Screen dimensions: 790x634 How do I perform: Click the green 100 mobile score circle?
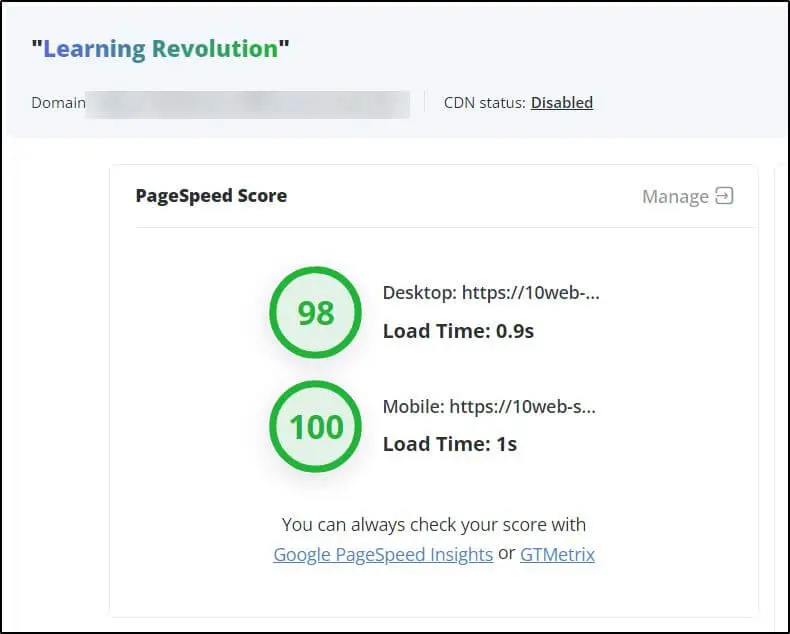click(316, 427)
